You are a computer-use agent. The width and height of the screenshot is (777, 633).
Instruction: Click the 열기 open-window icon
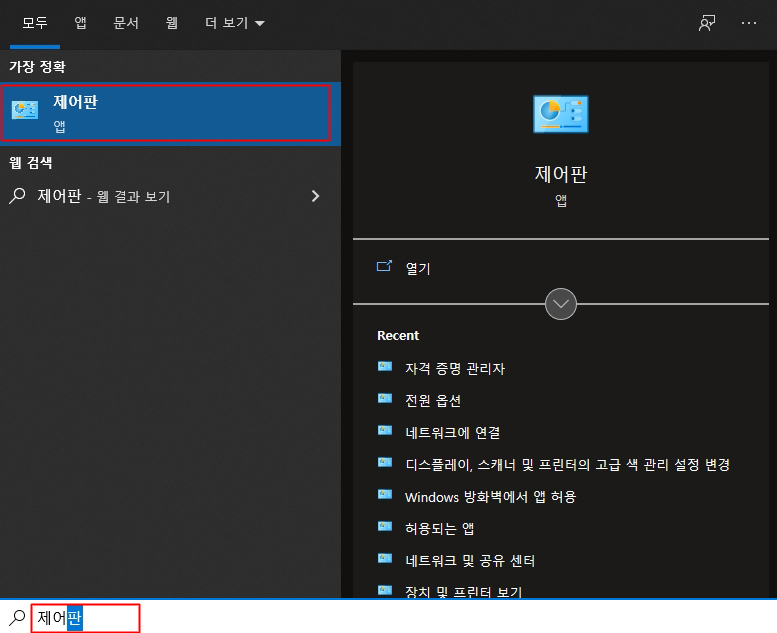click(384, 267)
